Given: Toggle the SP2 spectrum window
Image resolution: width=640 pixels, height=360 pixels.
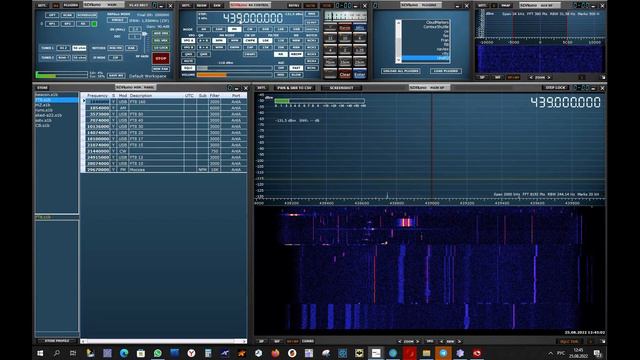Looking at the screenshot, I should pyautogui.click(x=68, y=24).
